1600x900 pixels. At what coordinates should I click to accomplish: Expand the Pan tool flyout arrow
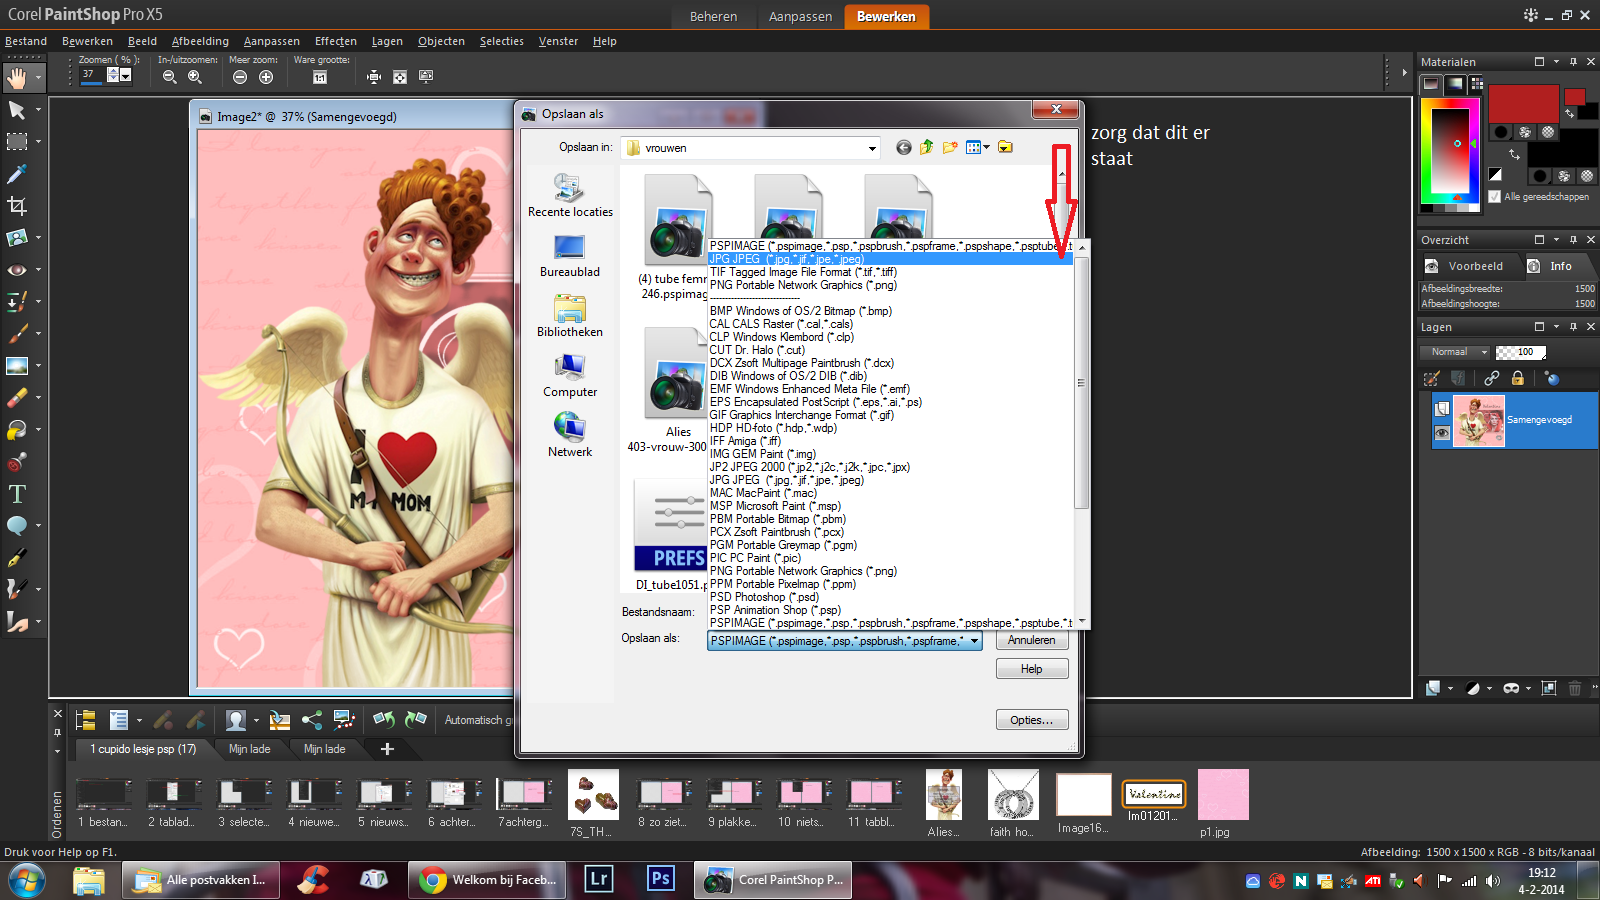[x=38, y=77]
